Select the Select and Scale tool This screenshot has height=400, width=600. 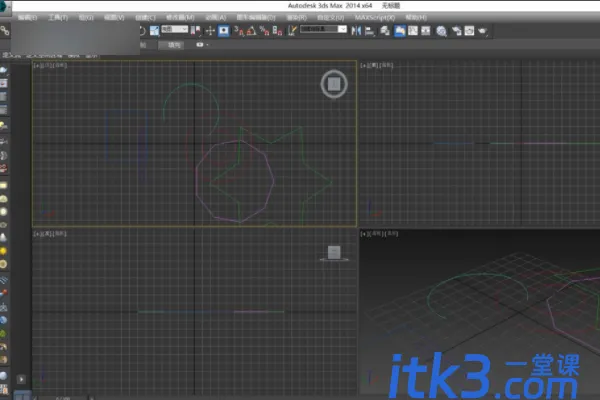point(155,31)
